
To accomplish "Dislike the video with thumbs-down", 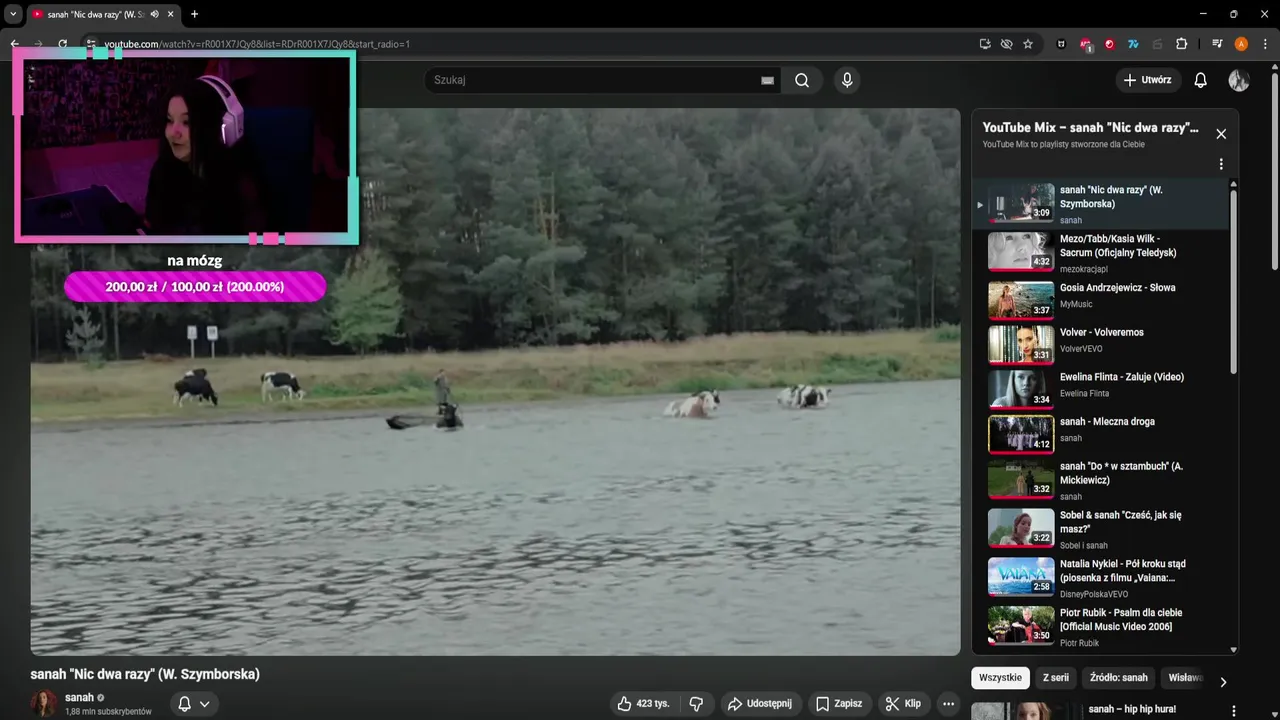I will [x=696, y=704].
